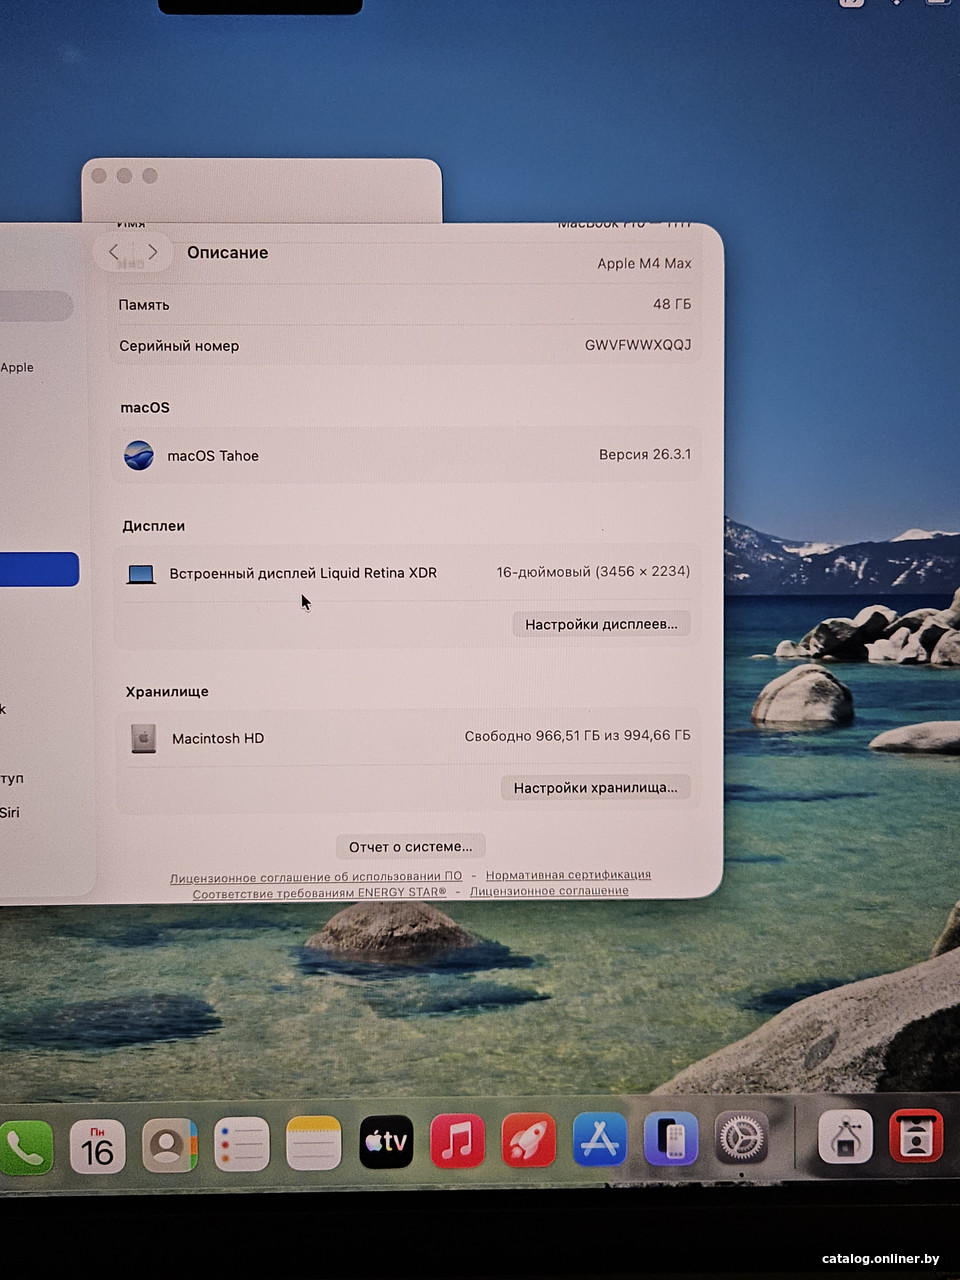Open the yellow Notes app in Dock
Screen dimensions: 960x1280
point(314,1143)
